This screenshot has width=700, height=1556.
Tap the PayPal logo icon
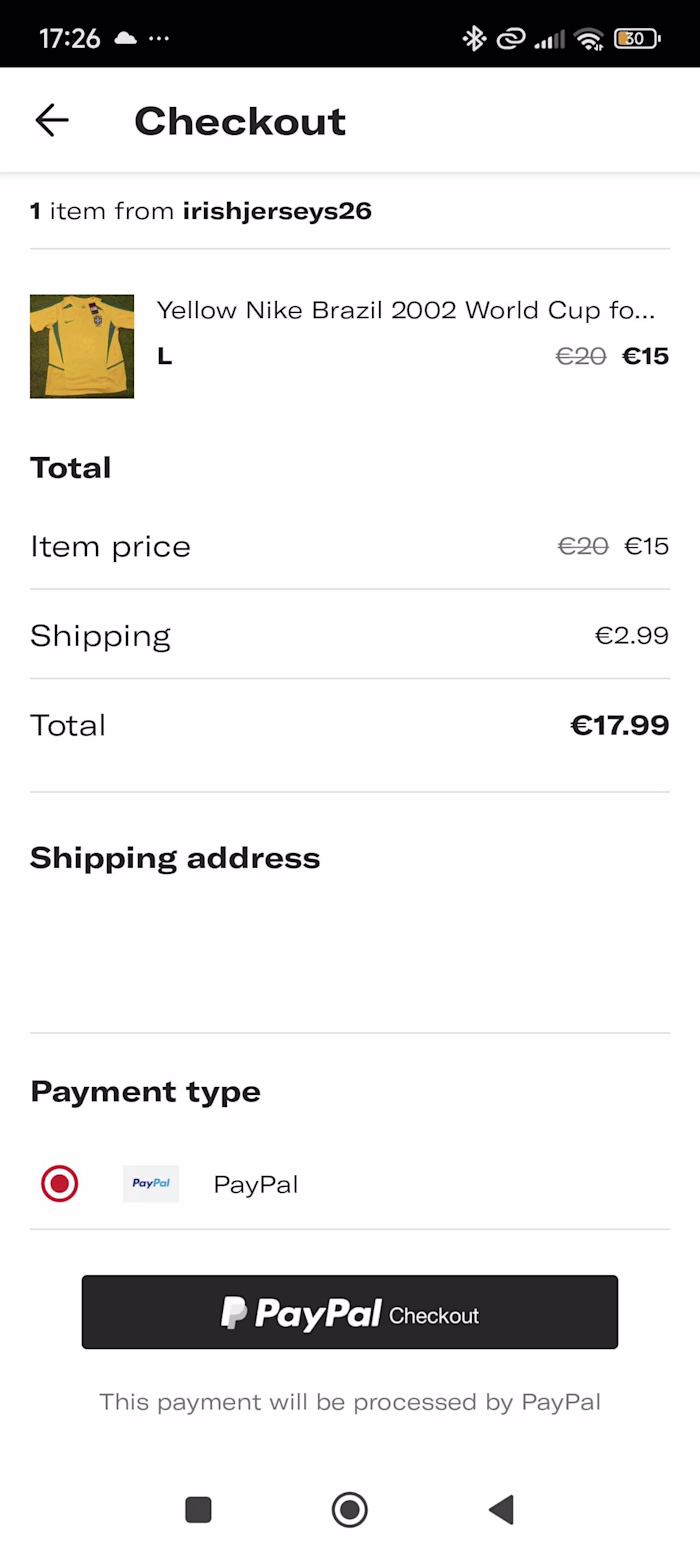150,1183
